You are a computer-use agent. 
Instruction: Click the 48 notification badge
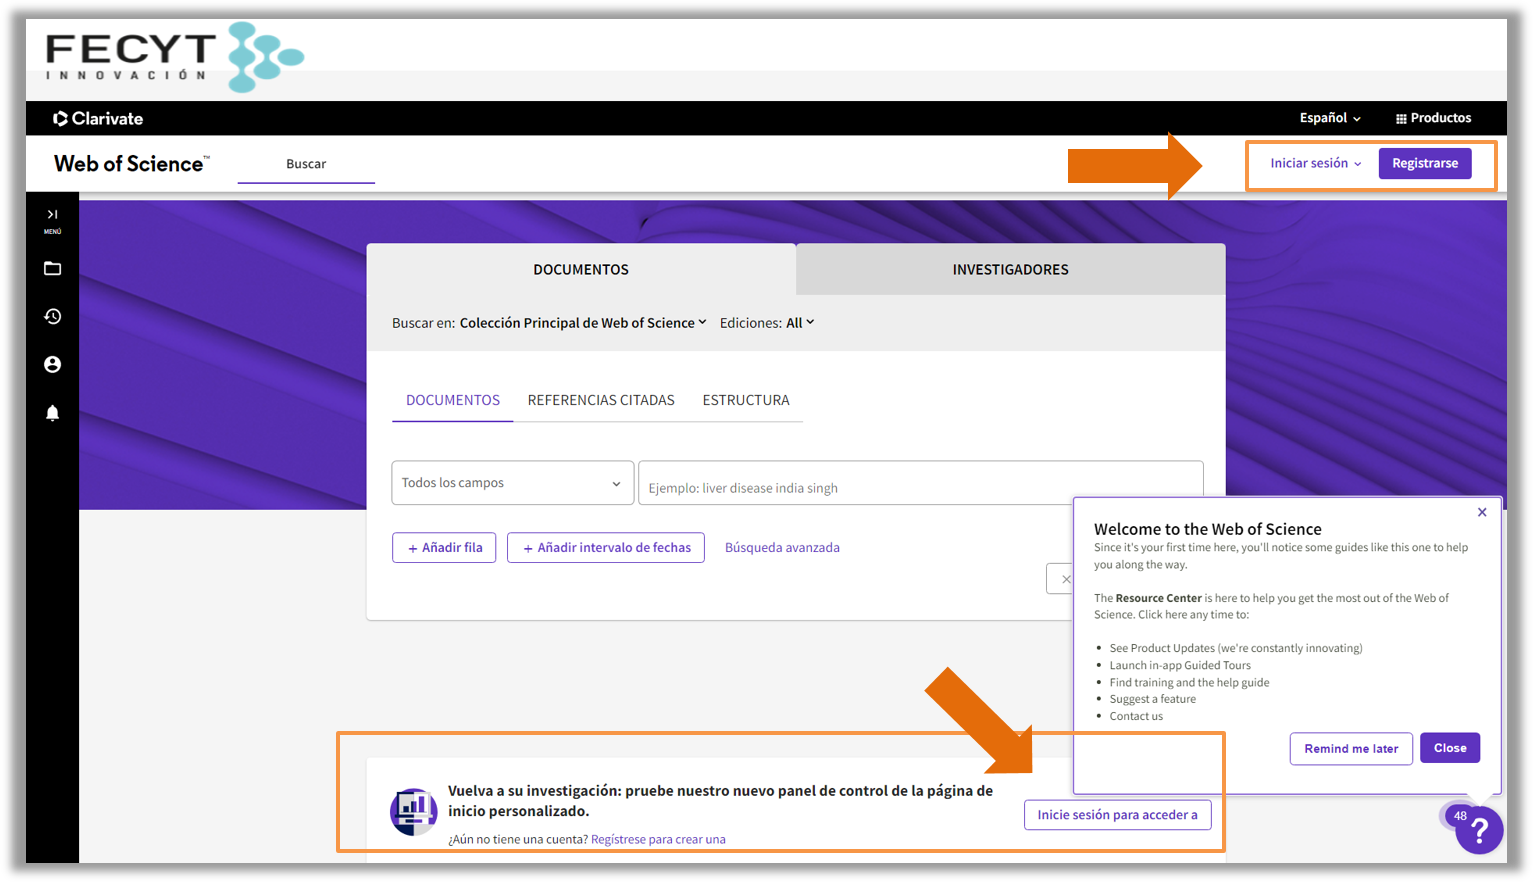pos(1460,816)
